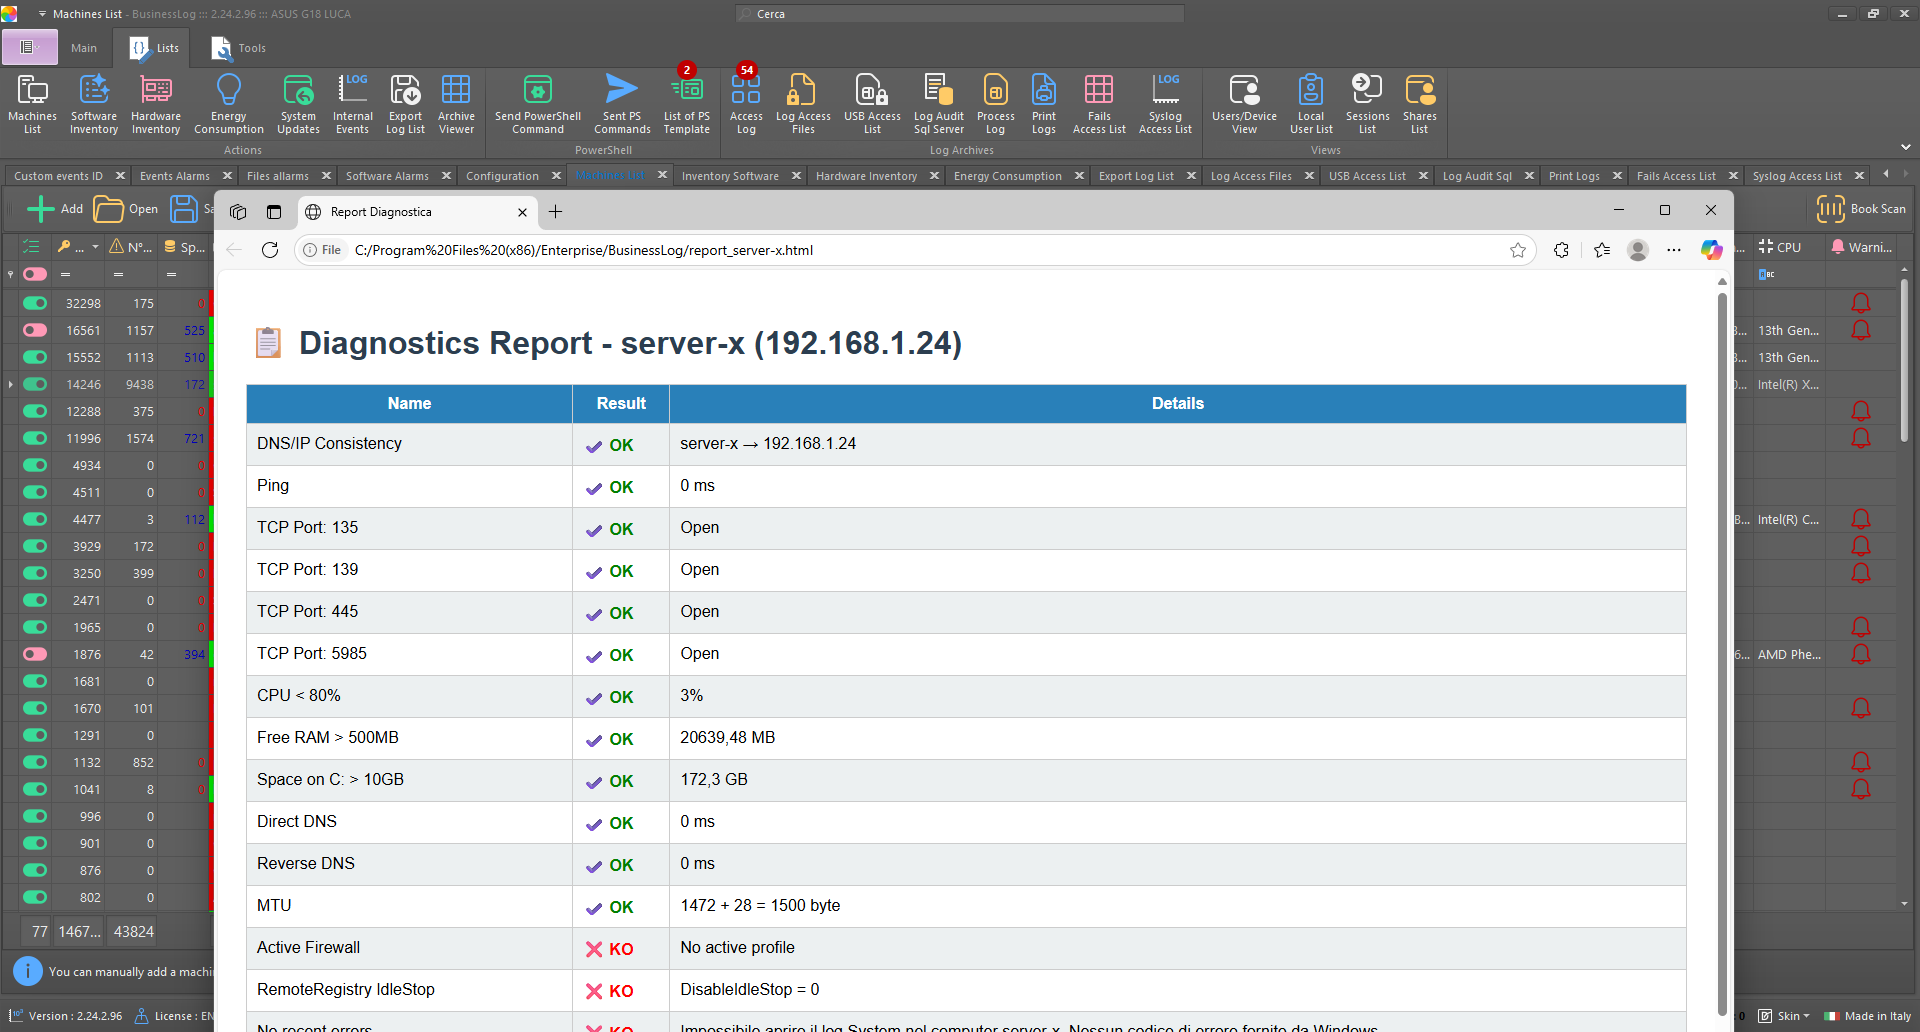The height and width of the screenshot is (1032, 1920).
Task: Reload the Report Diagnostica page
Action: 270,250
